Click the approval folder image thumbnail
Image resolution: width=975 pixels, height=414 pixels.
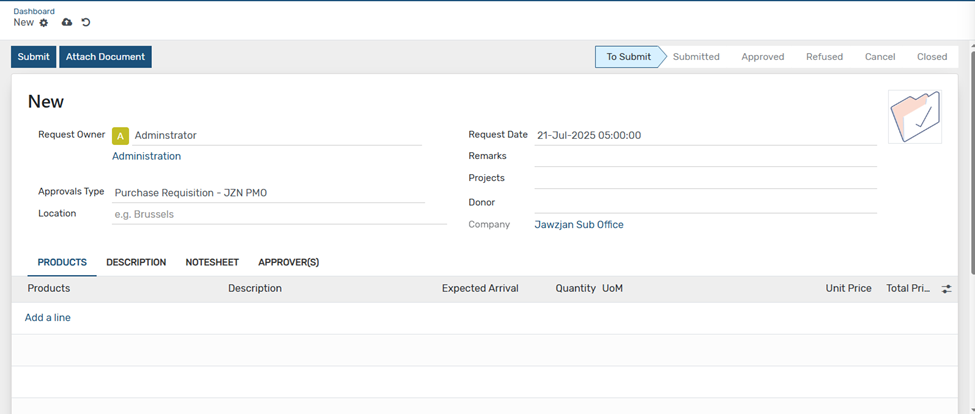[x=915, y=117]
